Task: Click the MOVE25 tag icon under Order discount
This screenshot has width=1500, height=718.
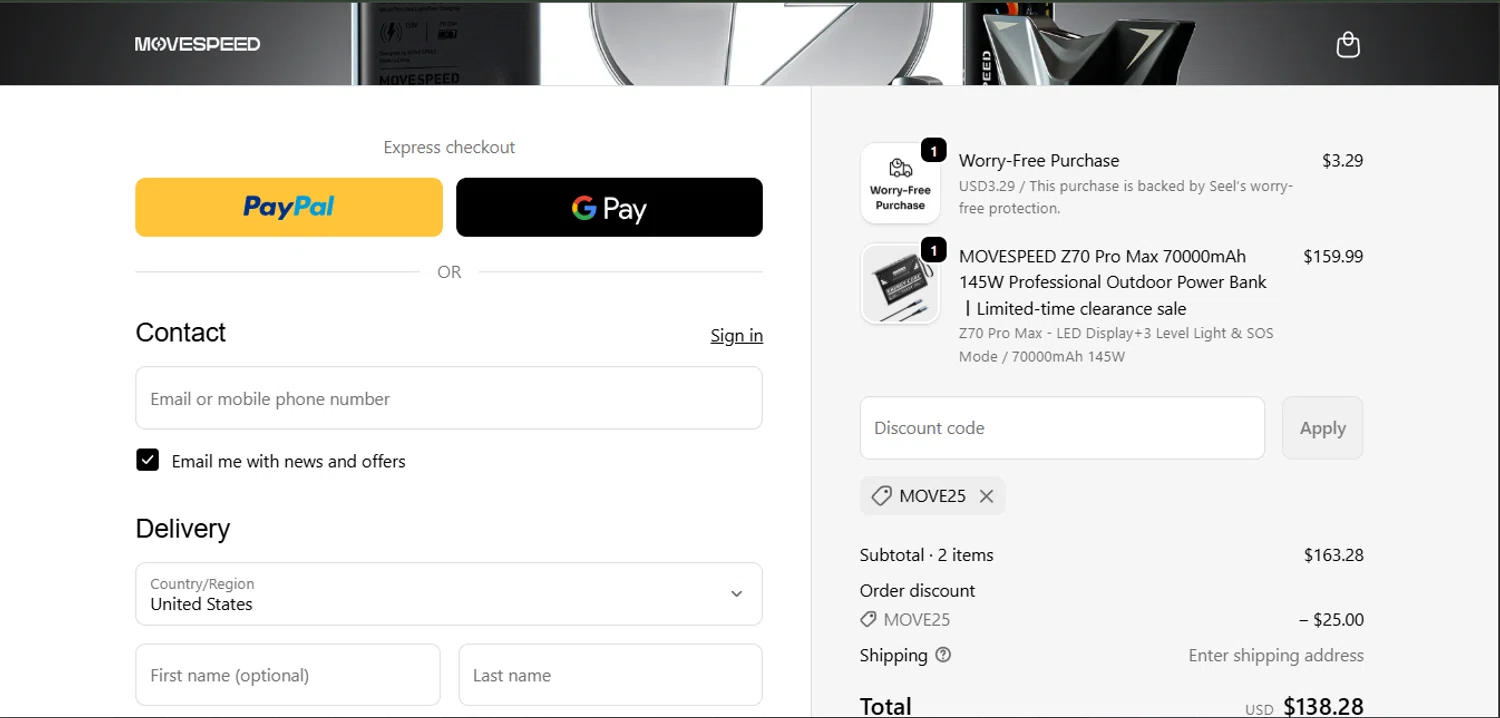Action: pos(868,619)
